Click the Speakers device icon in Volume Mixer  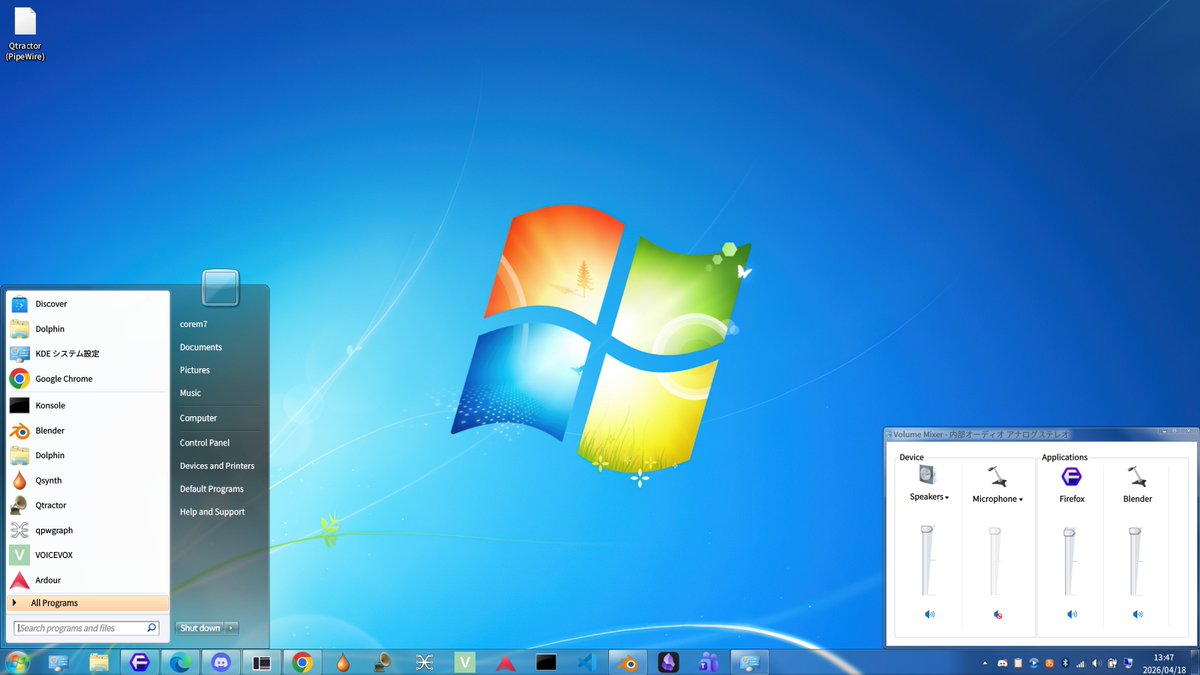pos(927,475)
